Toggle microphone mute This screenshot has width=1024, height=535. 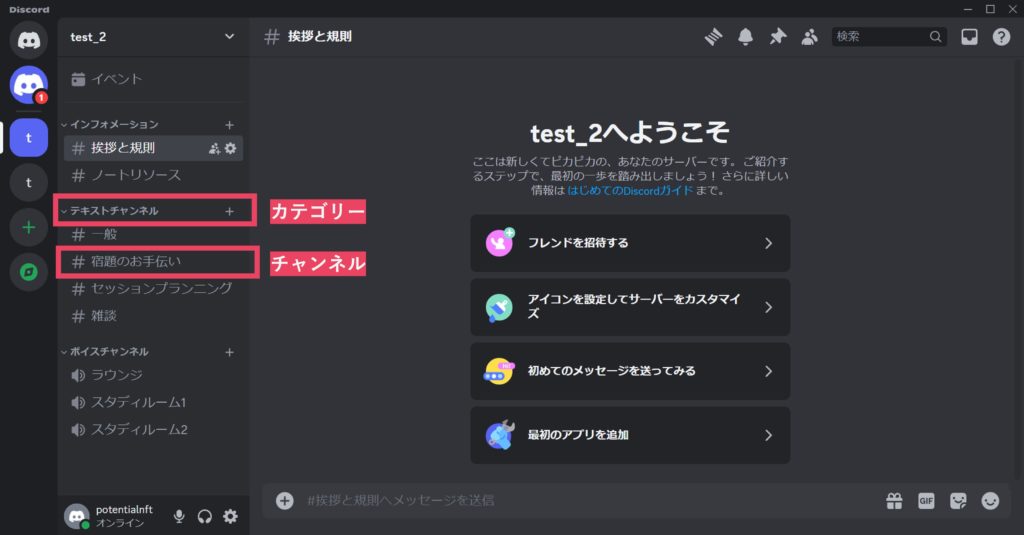(x=179, y=516)
